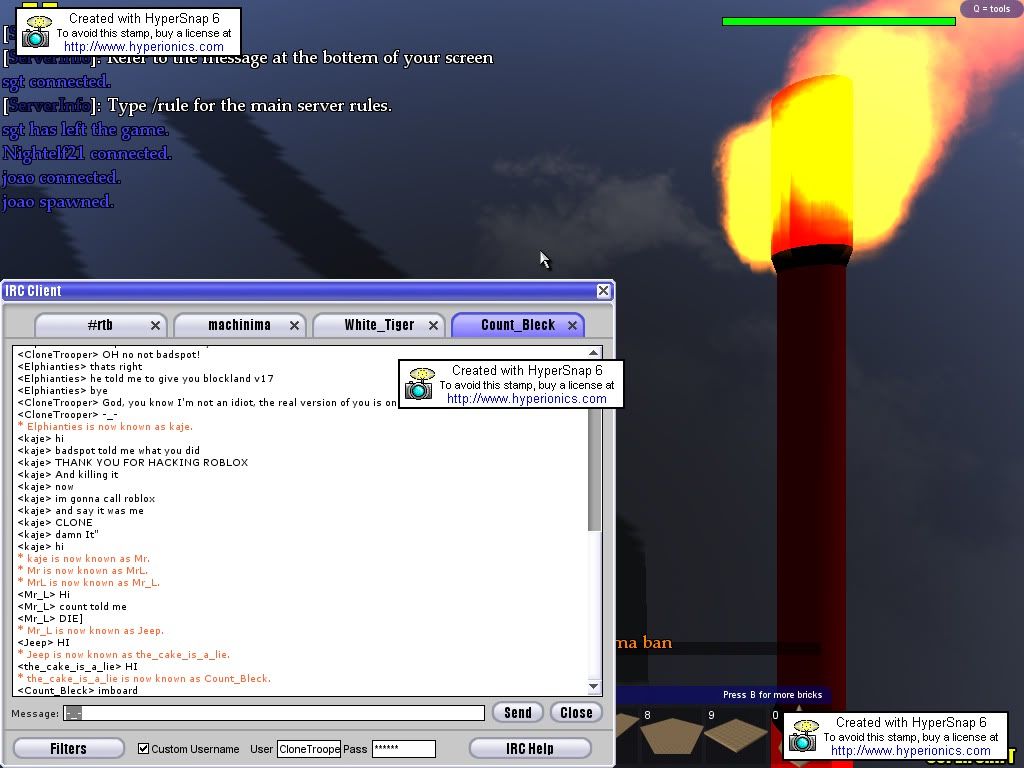Open the Filters settings
The width and height of the screenshot is (1024, 768).
[x=68, y=748]
